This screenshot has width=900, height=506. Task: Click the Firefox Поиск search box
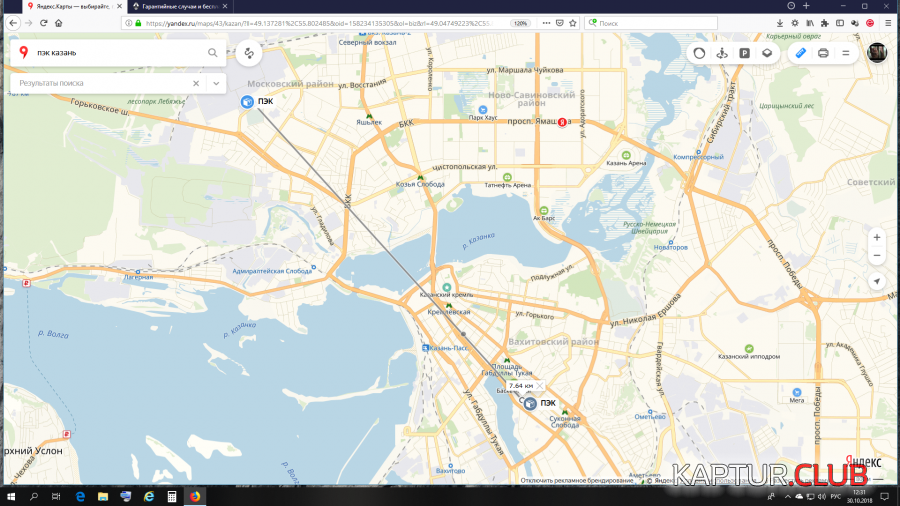651,24
